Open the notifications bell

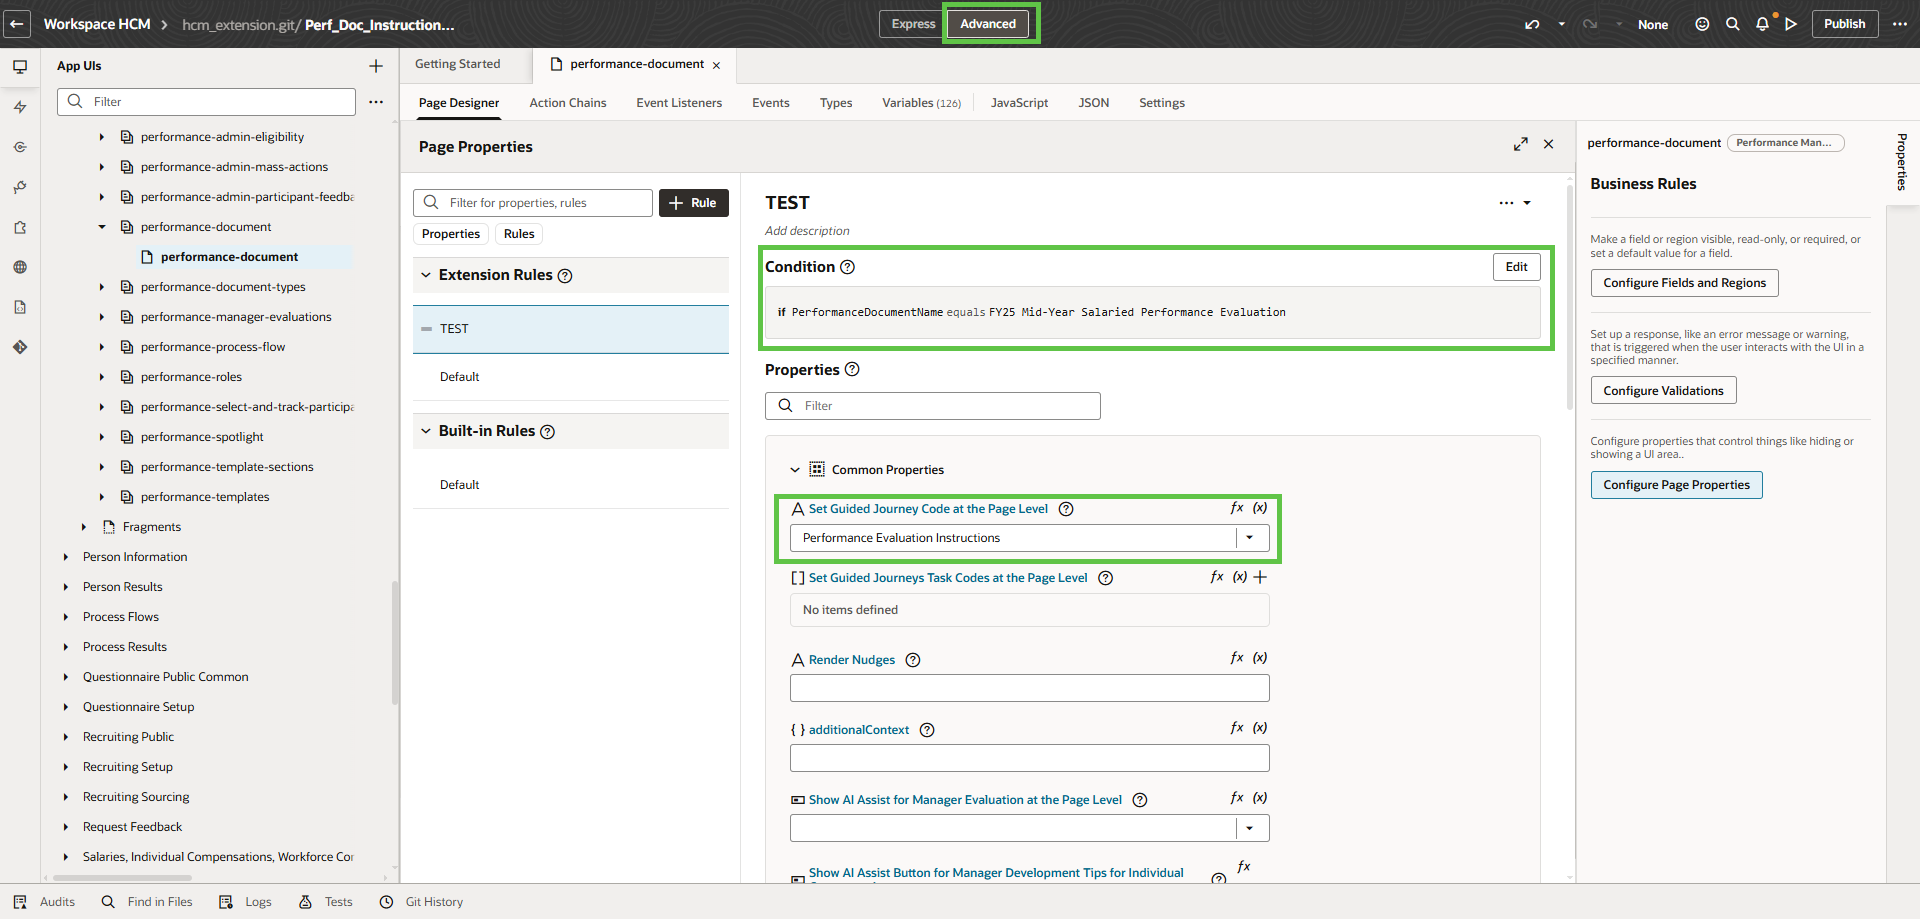click(1762, 24)
